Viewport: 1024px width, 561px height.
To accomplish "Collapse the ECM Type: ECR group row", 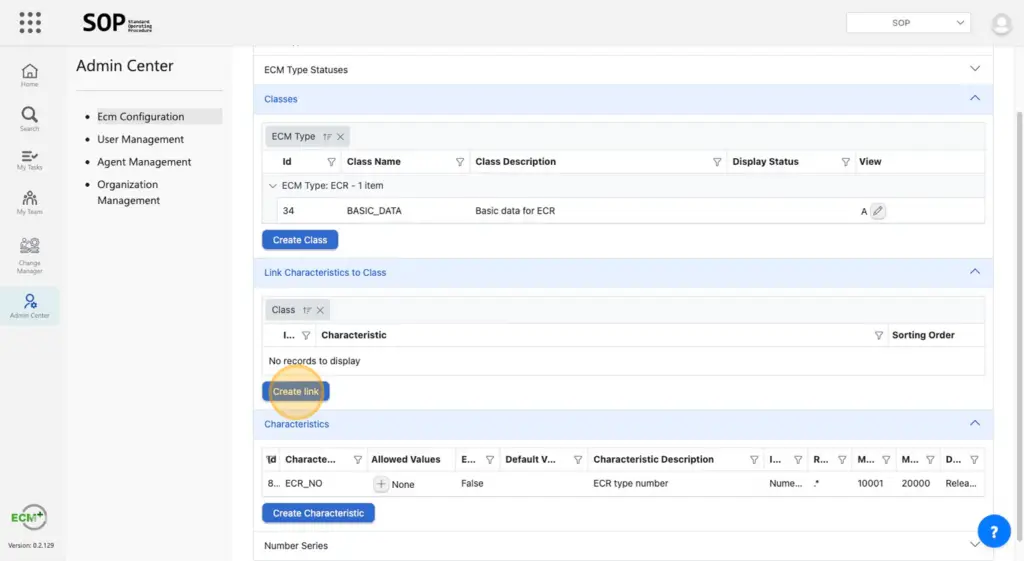I will click(x=273, y=186).
